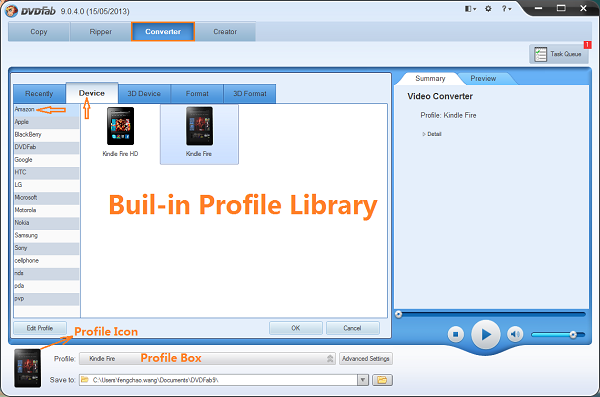
Task: Select DVDFab in the brand list
Action: 47,147
